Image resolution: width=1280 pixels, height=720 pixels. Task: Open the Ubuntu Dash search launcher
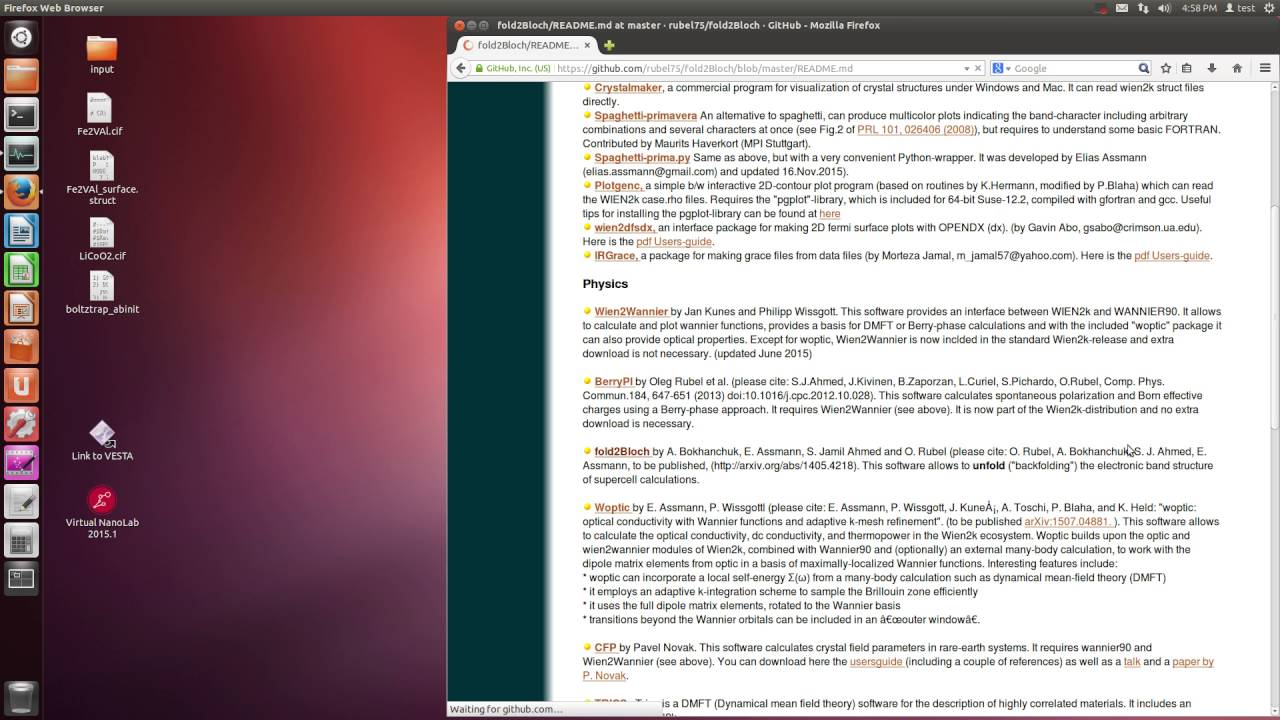(21, 38)
